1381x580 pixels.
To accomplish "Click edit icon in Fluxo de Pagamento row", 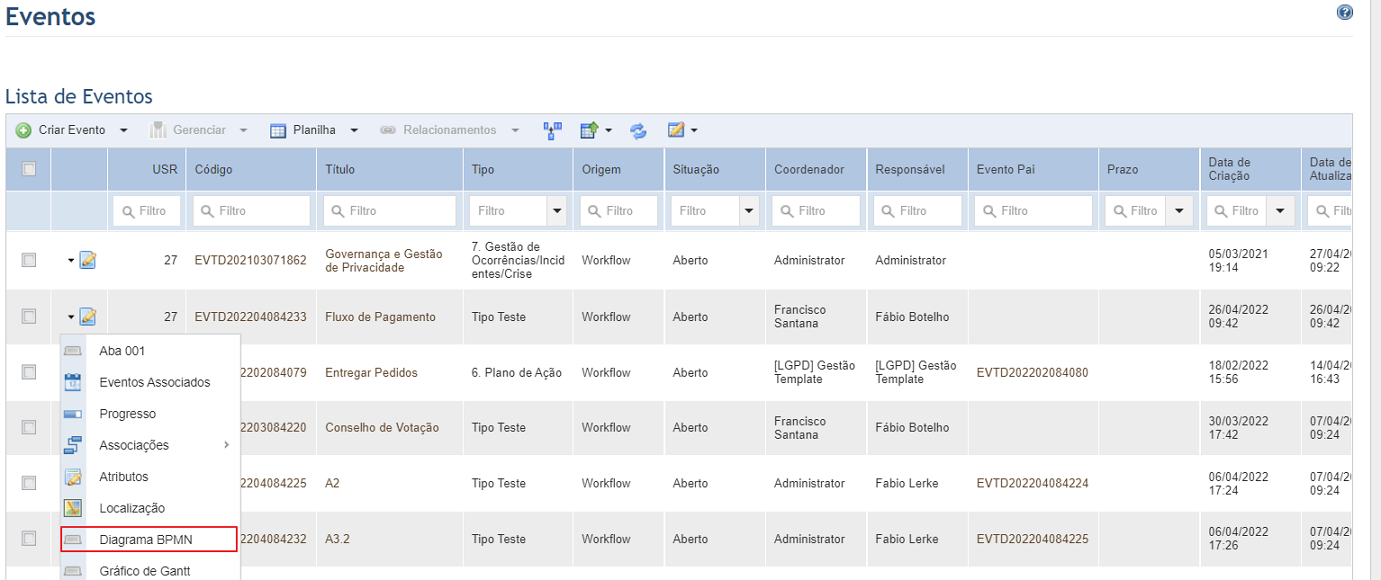I will click(x=88, y=317).
